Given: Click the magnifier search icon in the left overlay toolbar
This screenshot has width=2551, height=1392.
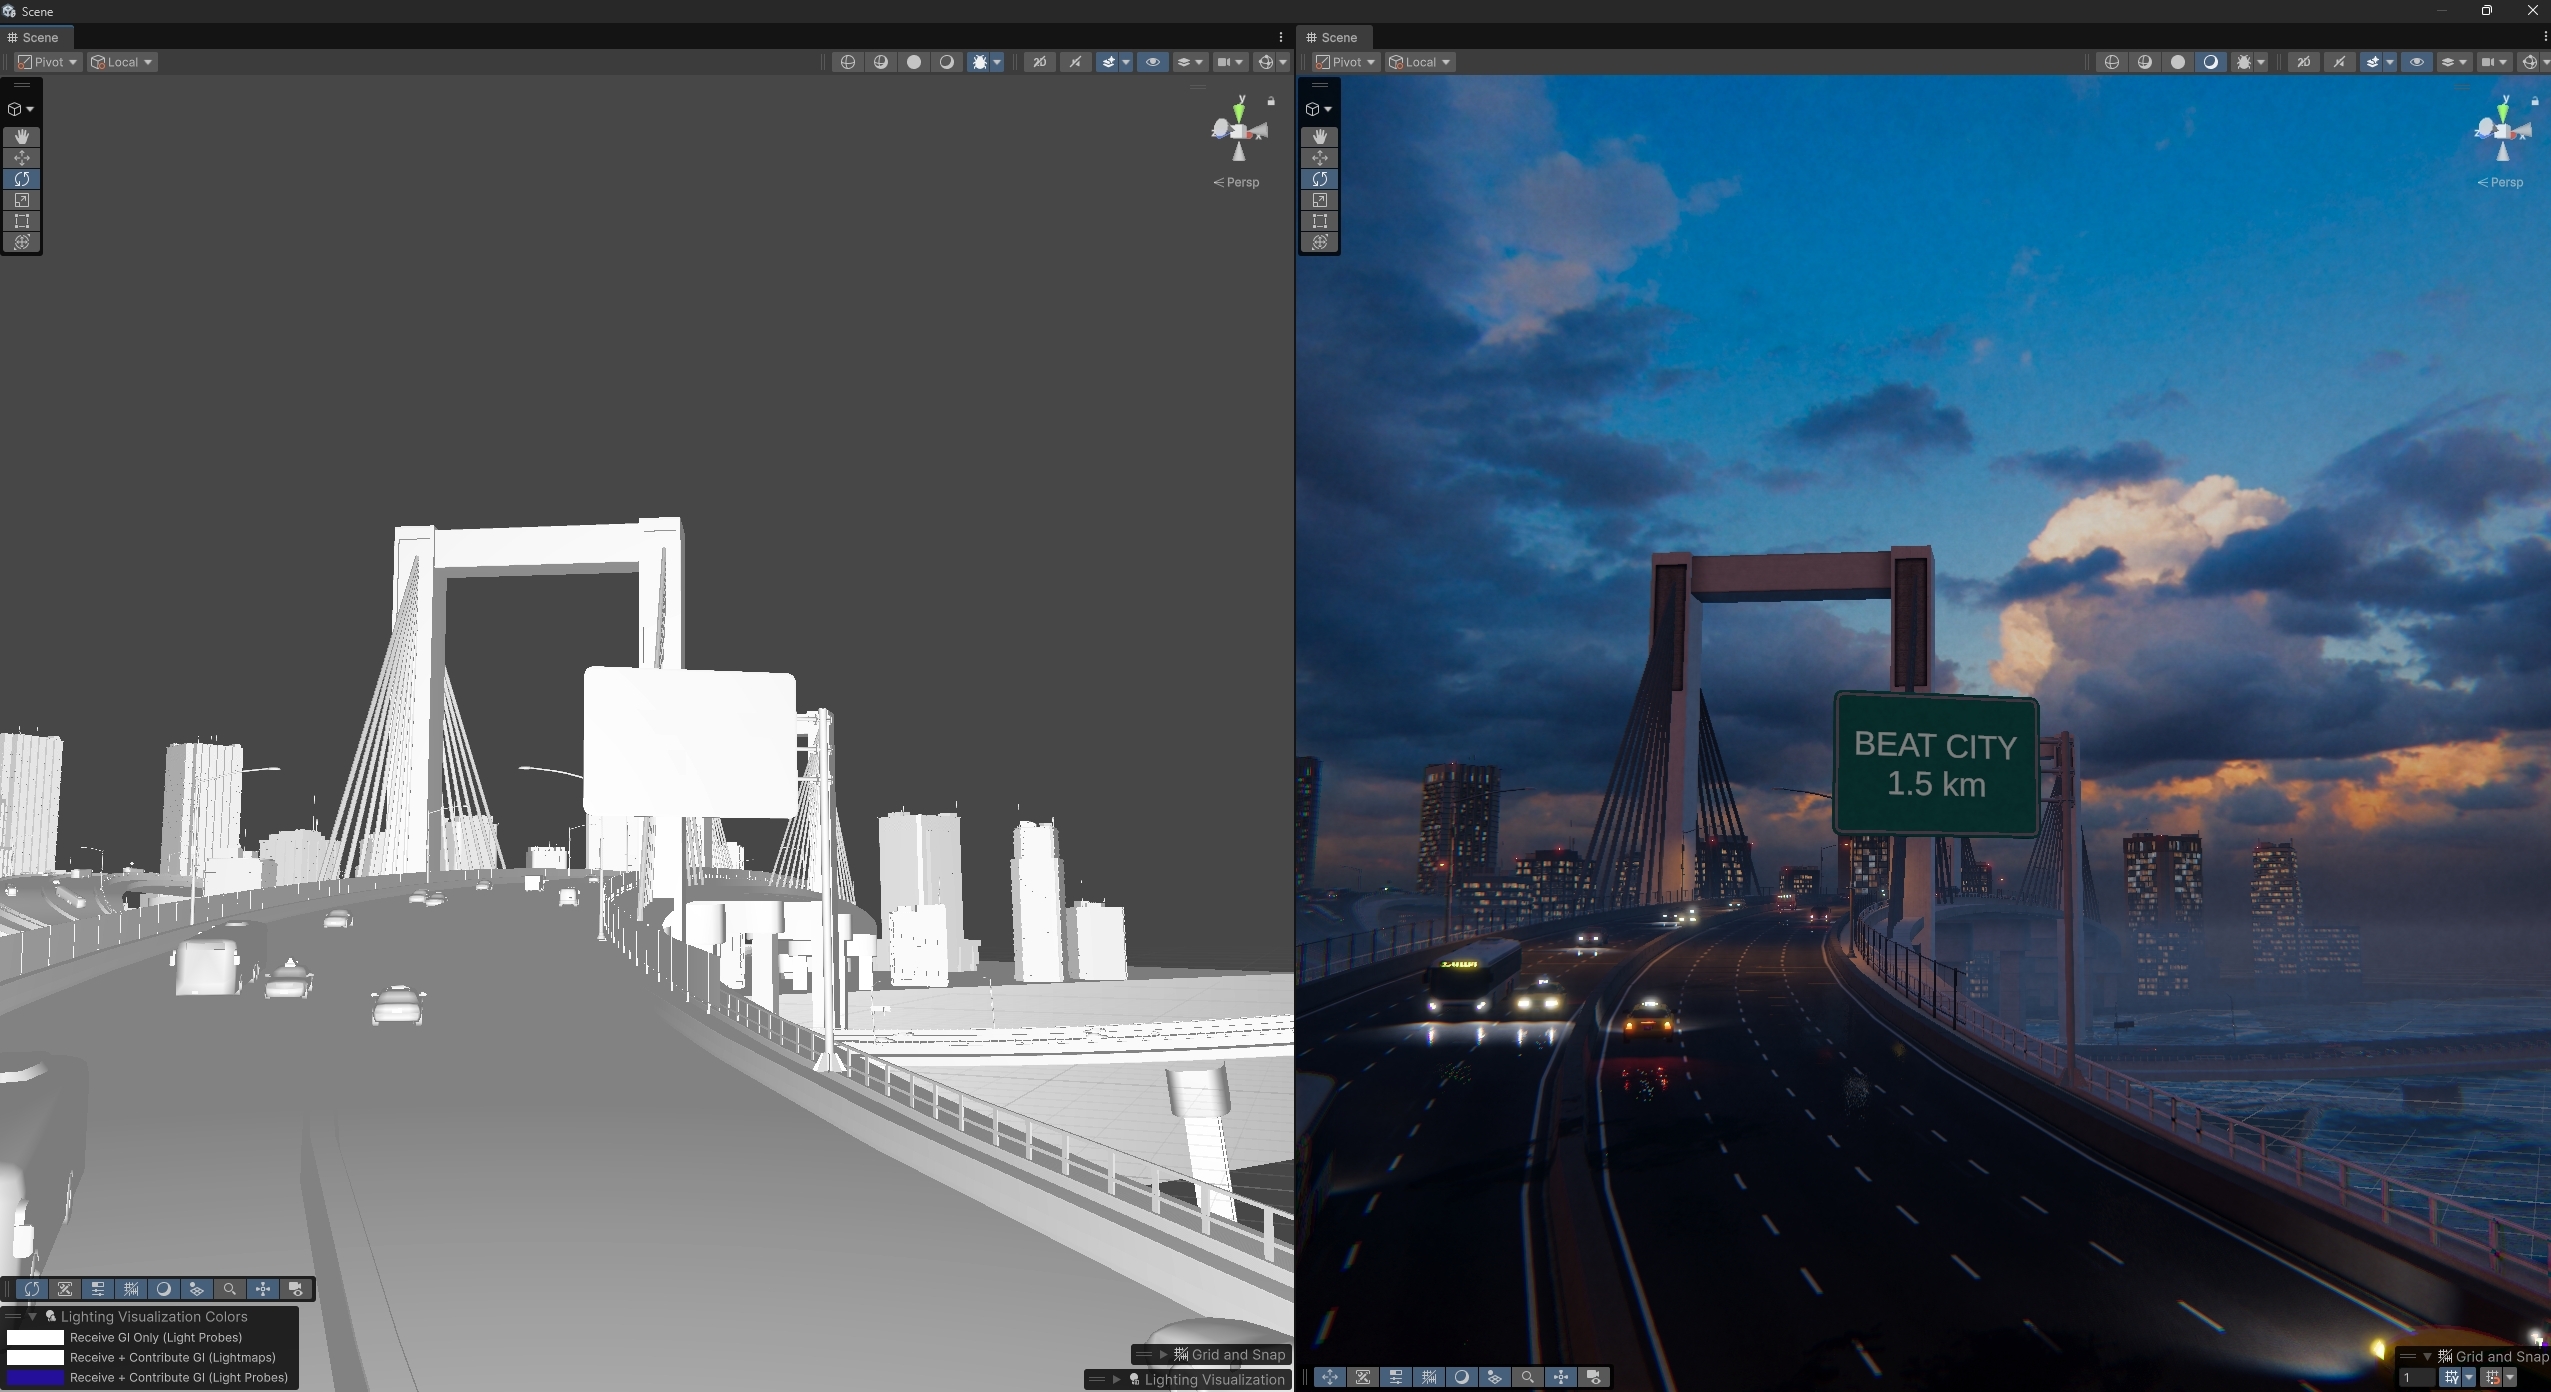Looking at the screenshot, I should (x=229, y=1289).
